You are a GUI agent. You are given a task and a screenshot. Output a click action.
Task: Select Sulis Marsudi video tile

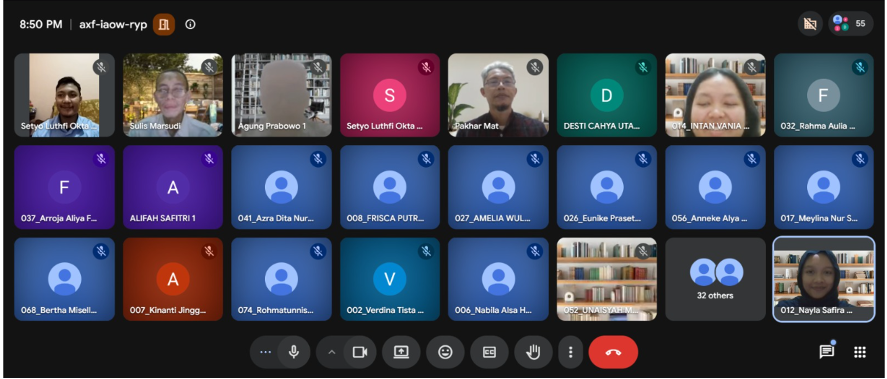173,95
